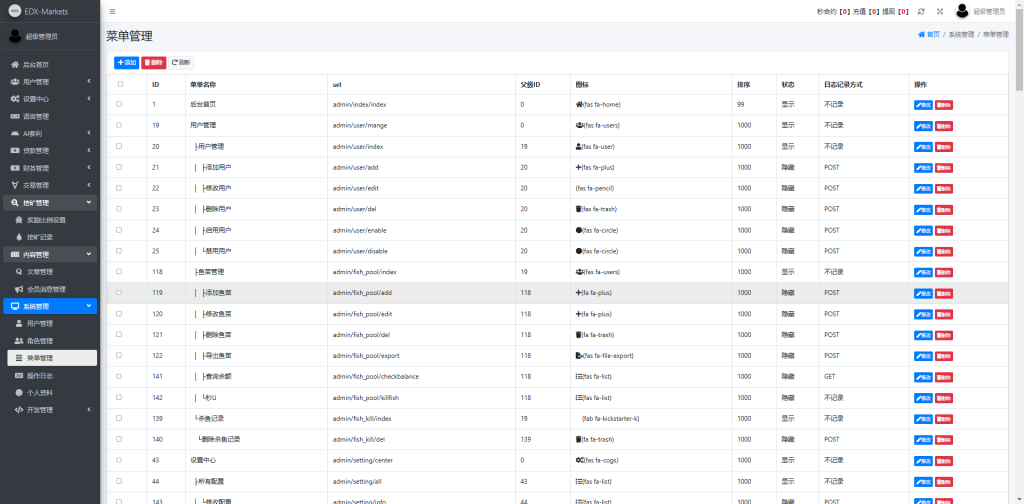Click the fullscreen expand icon in header

(x=940, y=11)
